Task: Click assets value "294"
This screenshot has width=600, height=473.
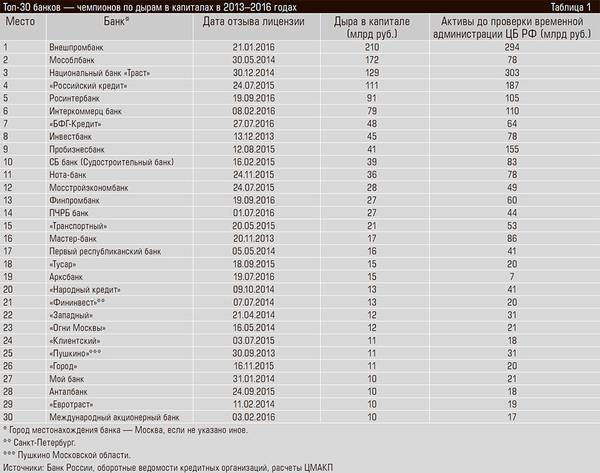Action: [512, 47]
